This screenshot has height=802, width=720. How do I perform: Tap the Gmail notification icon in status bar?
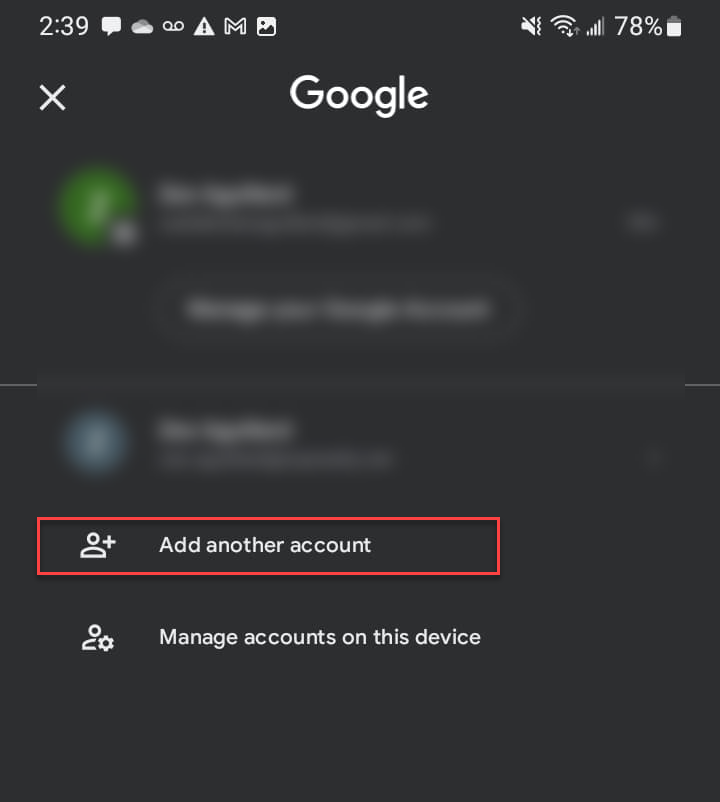[235, 27]
